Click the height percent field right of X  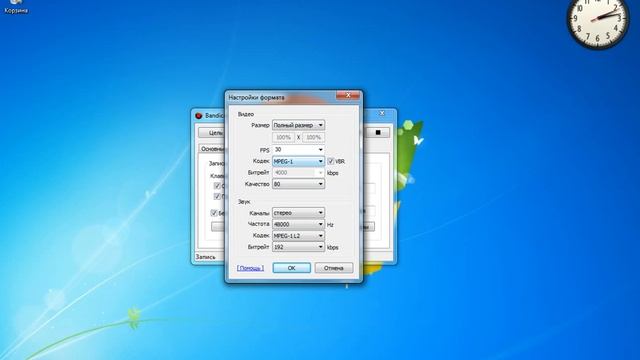[313, 137]
